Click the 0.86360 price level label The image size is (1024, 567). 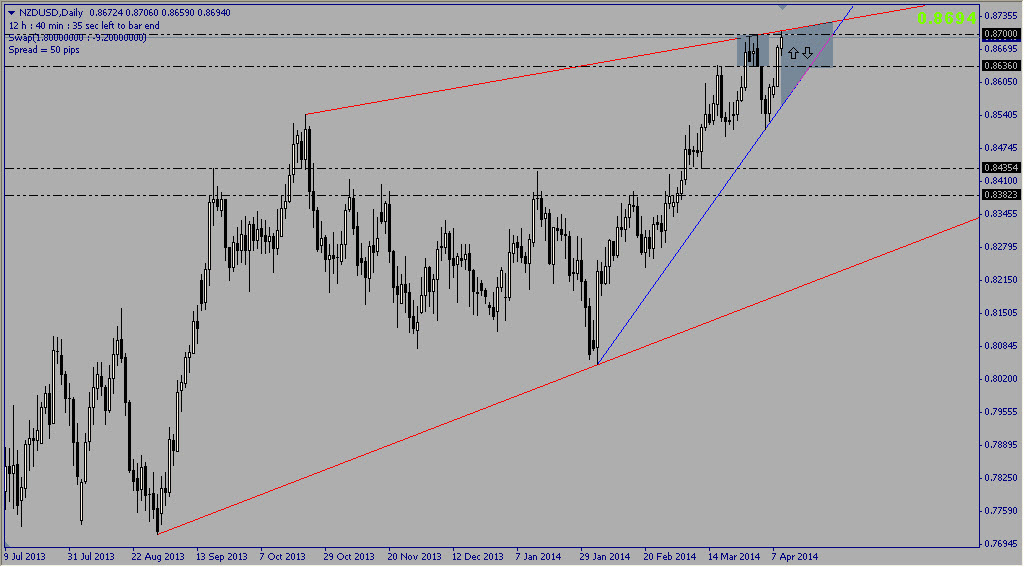[x=1000, y=66]
